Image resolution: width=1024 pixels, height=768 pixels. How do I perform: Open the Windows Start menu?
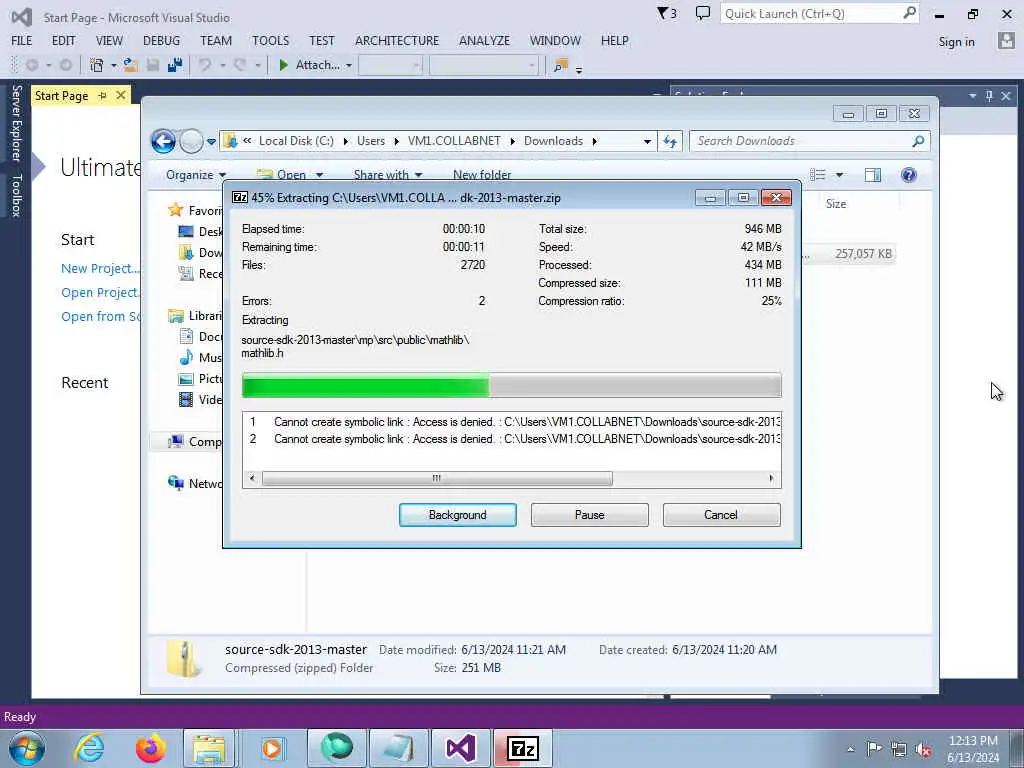point(25,748)
